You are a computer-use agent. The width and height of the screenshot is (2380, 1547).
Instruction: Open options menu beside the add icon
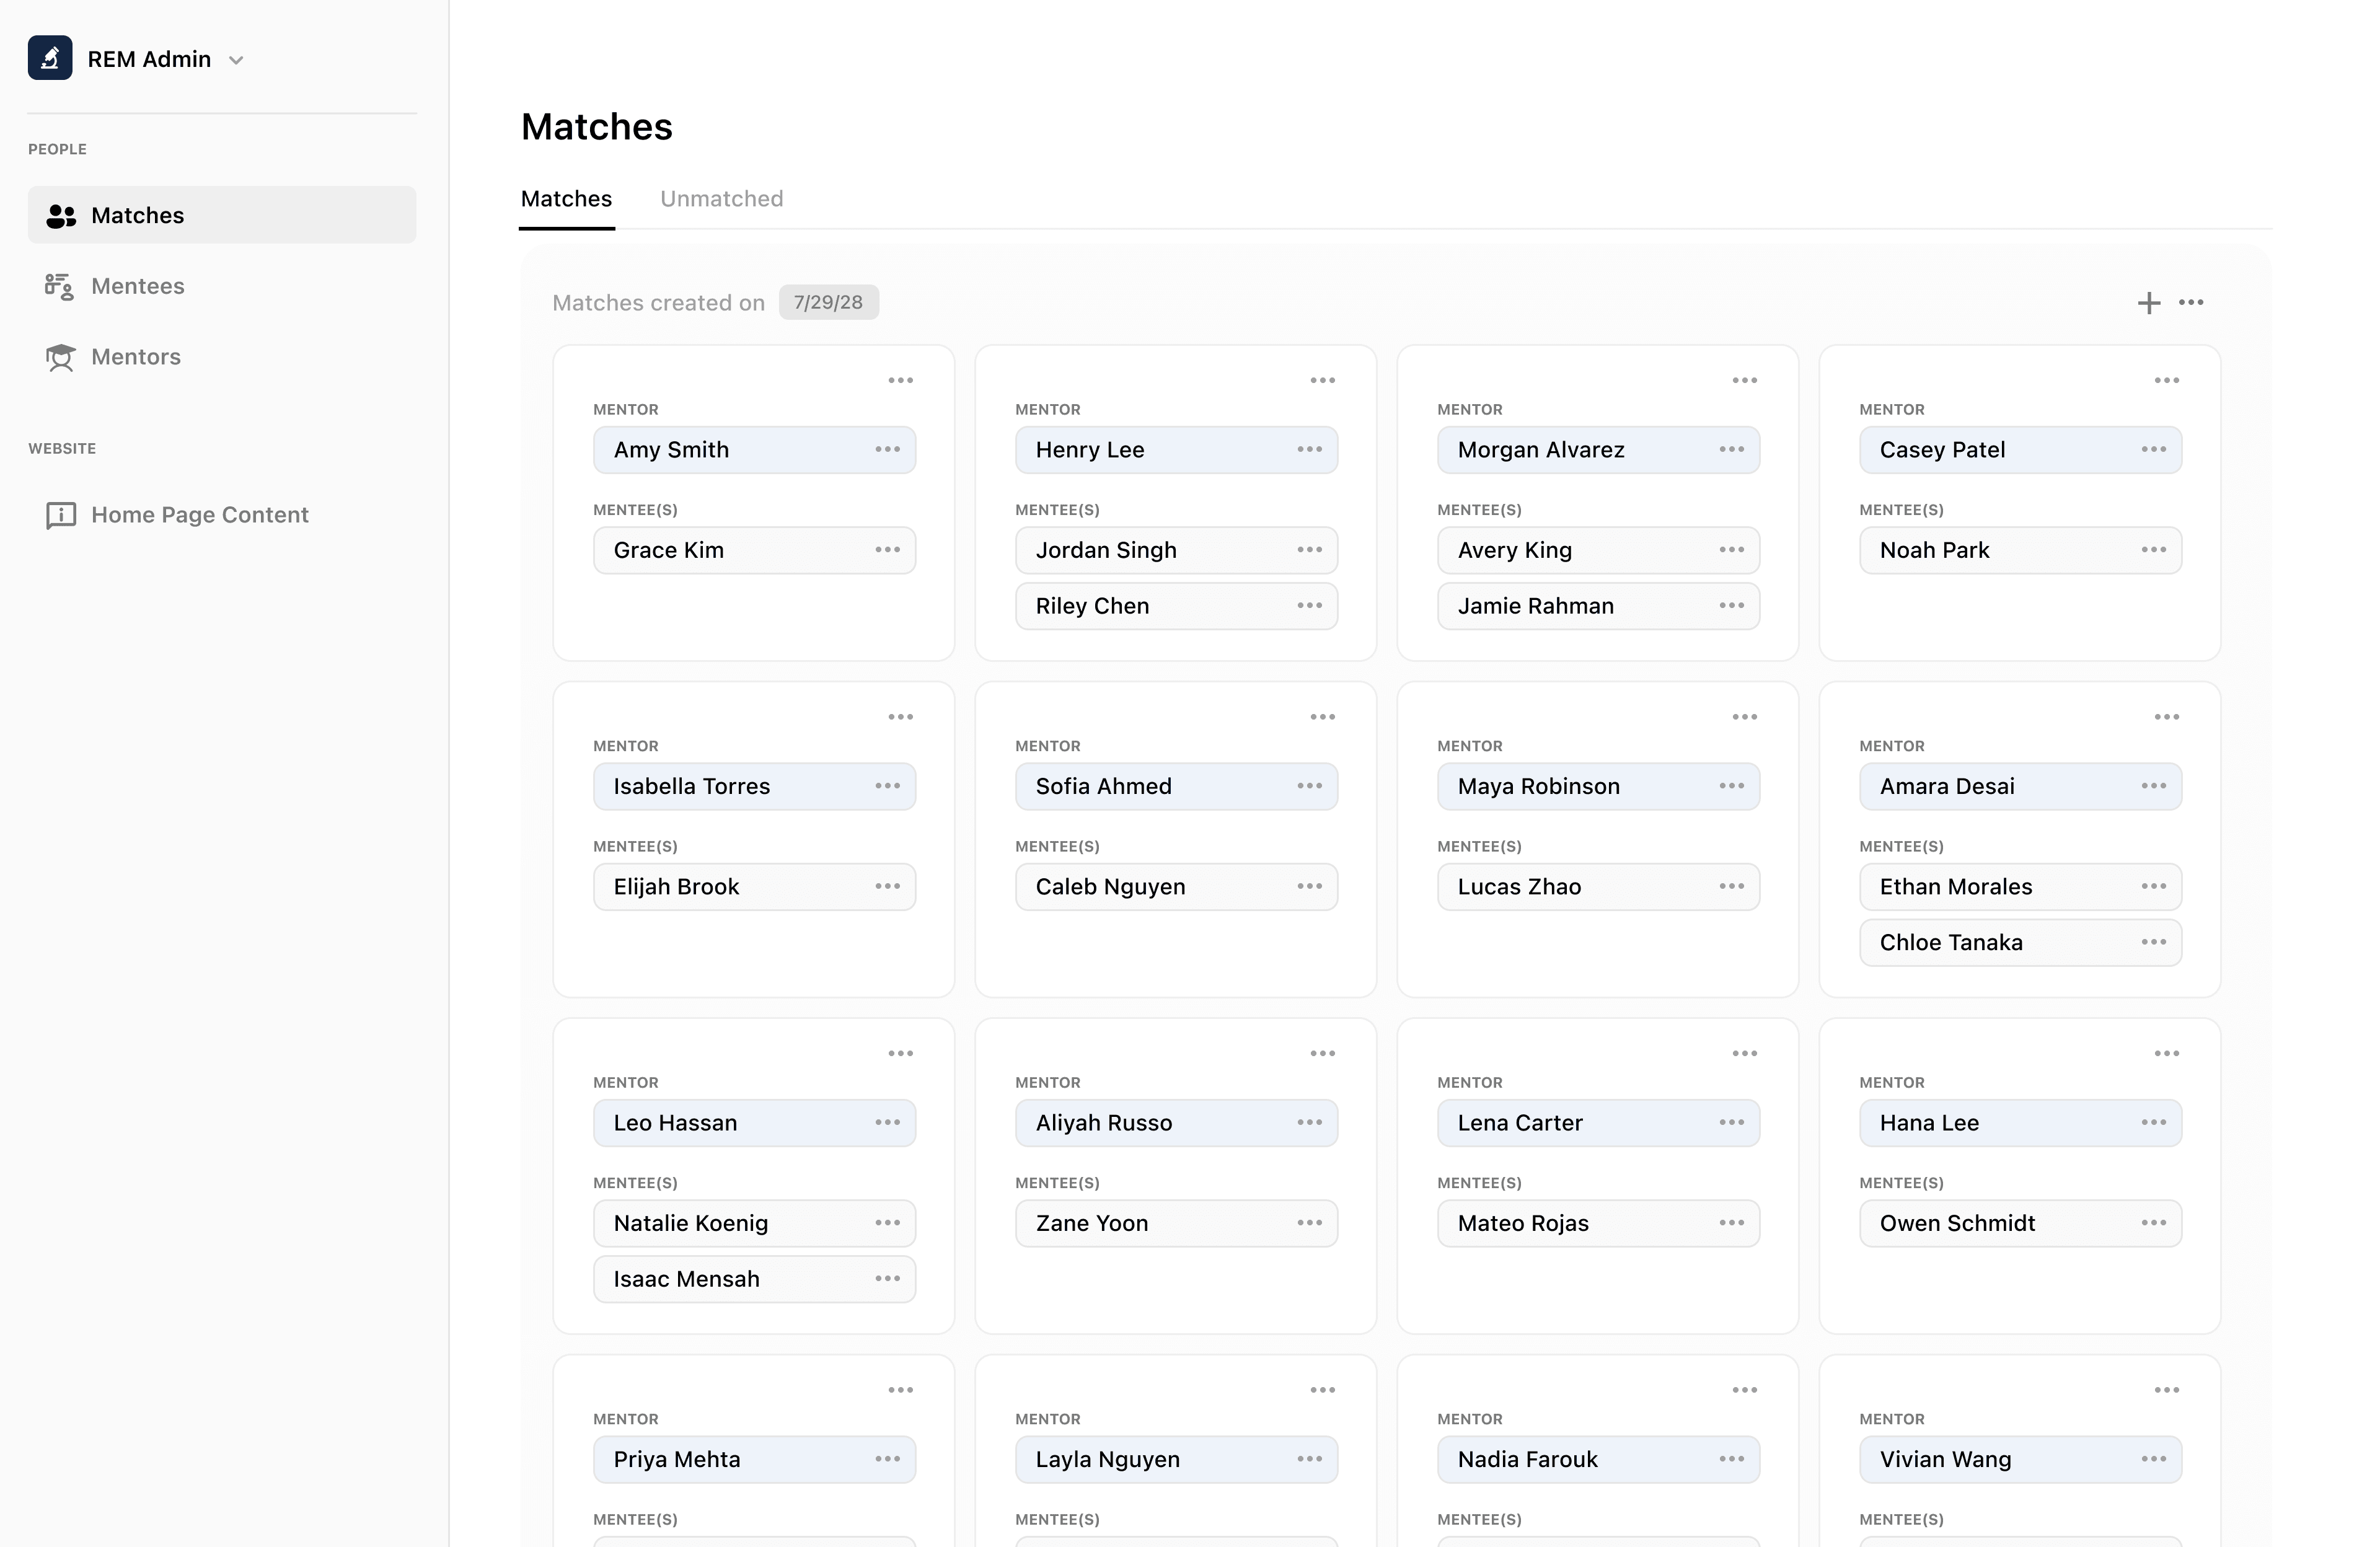point(2191,303)
